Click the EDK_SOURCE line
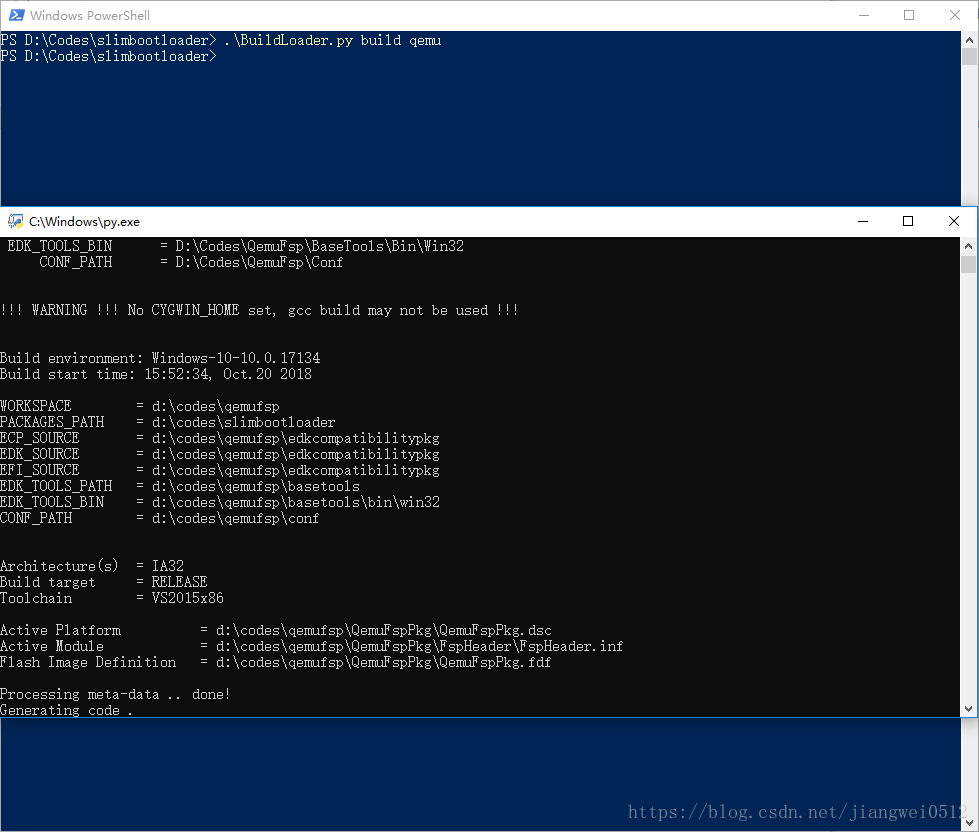Image resolution: width=979 pixels, height=832 pixels. pos(220,454)
